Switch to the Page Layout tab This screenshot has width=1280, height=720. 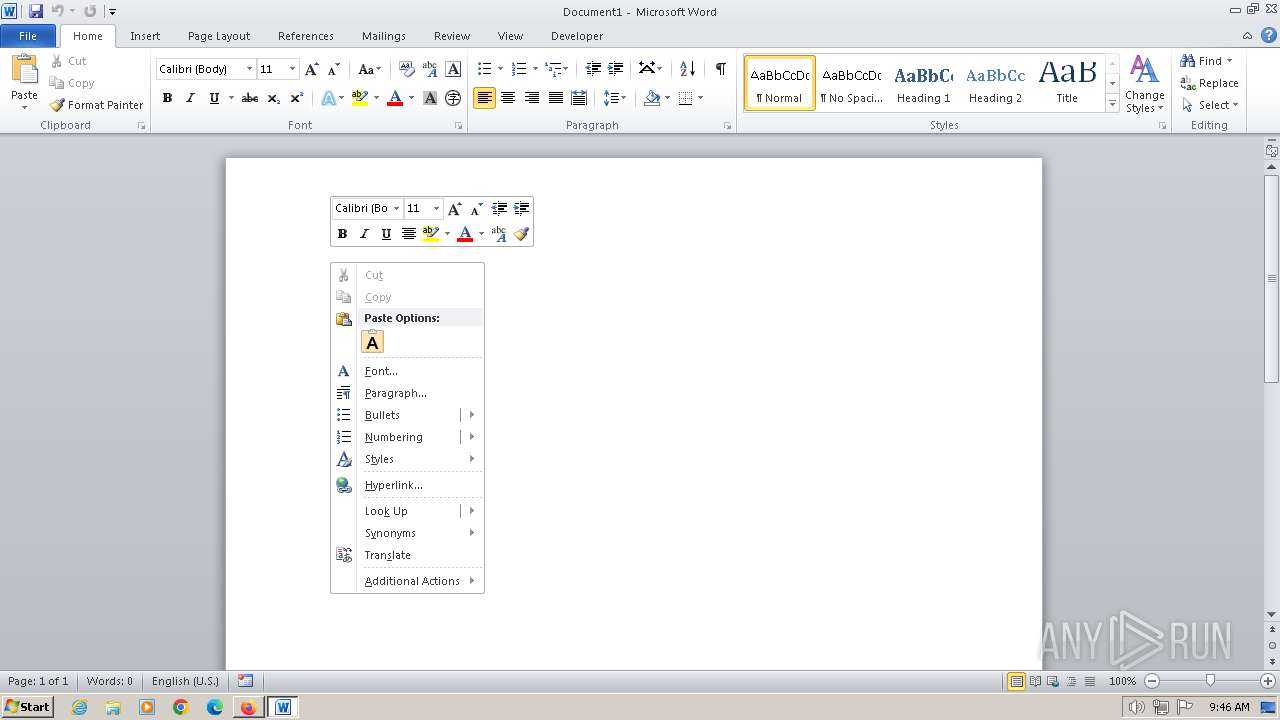coord(219,36)
